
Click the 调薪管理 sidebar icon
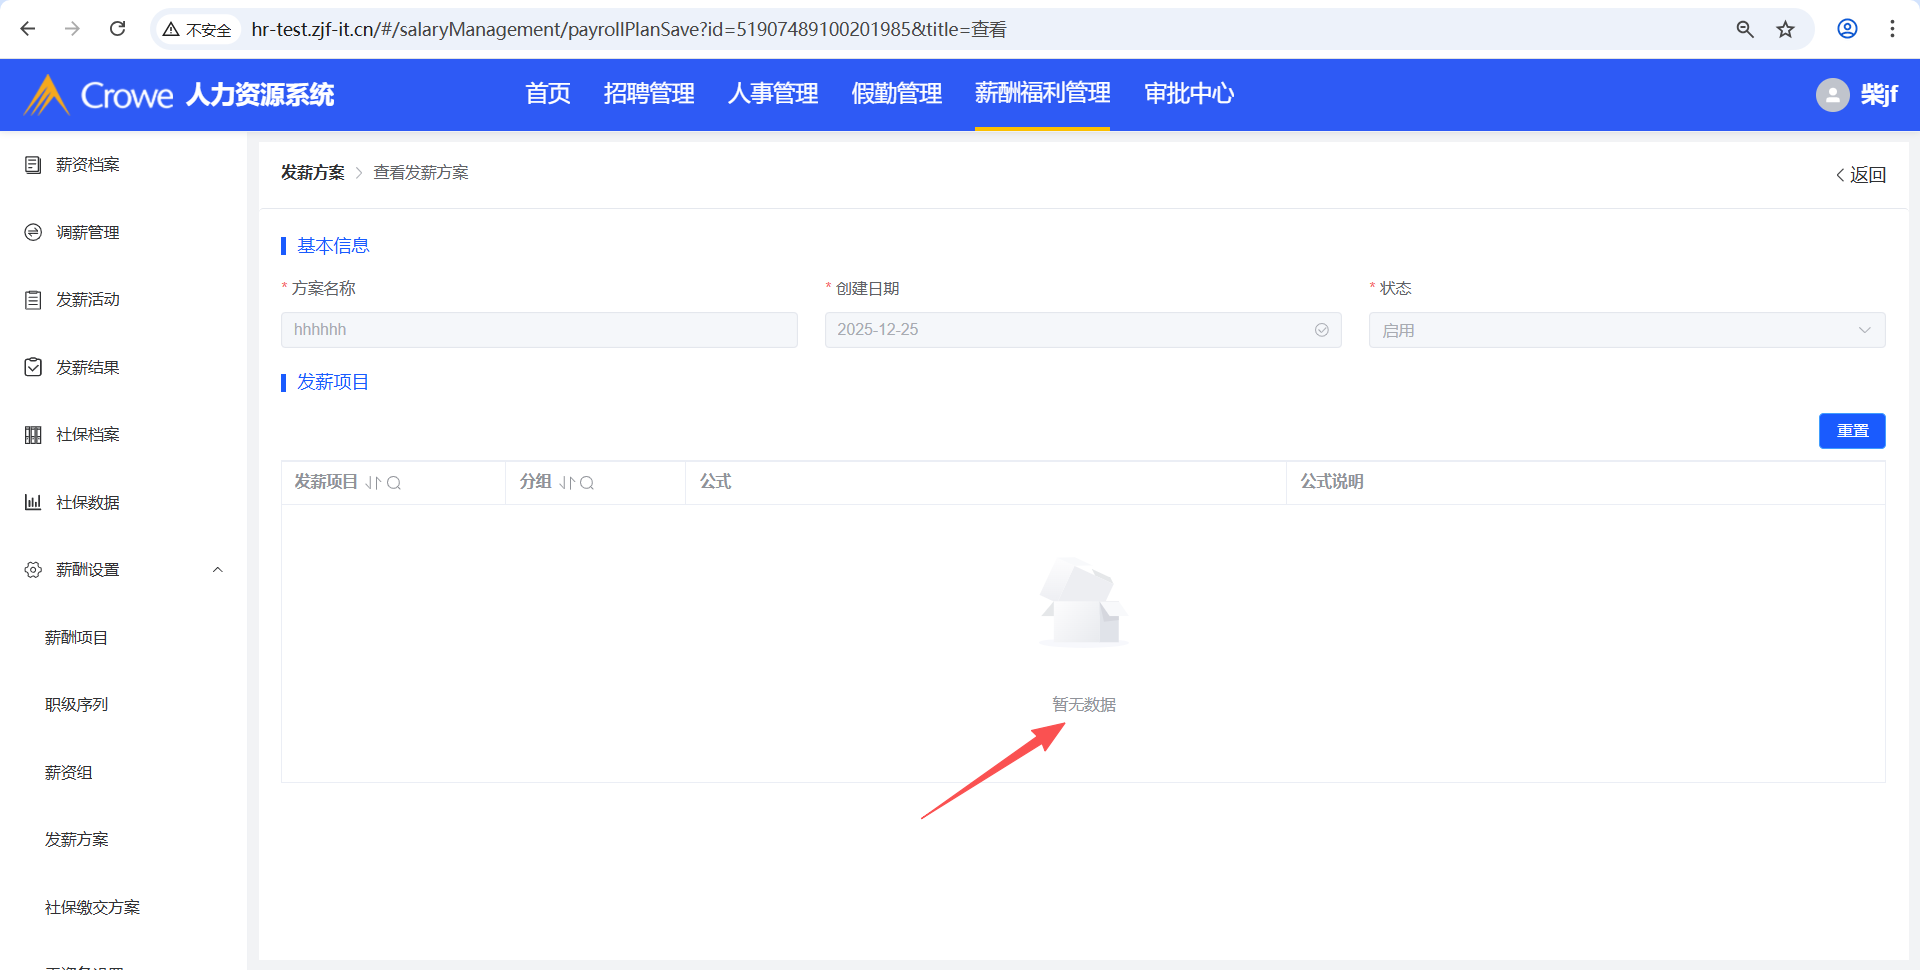coord(33,232)
